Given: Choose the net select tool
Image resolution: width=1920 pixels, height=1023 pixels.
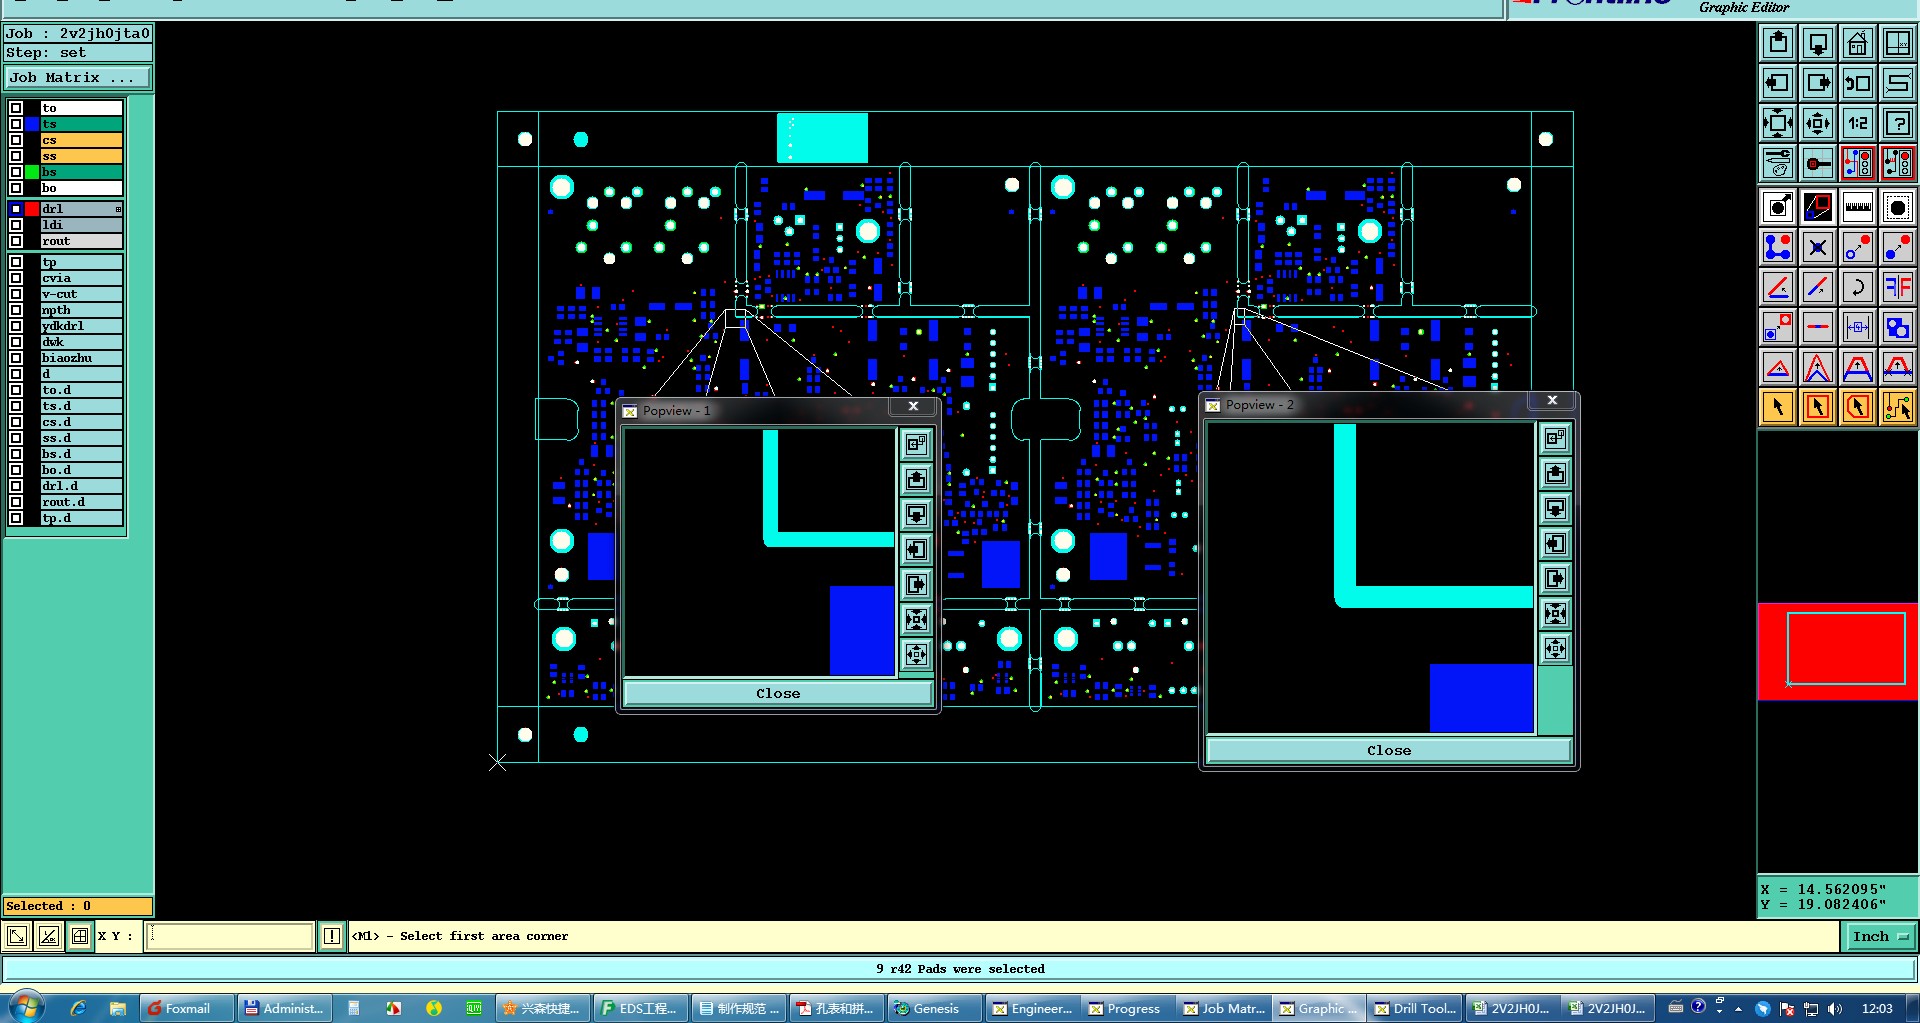Looking at the screenshot, I should [1898, 407].
